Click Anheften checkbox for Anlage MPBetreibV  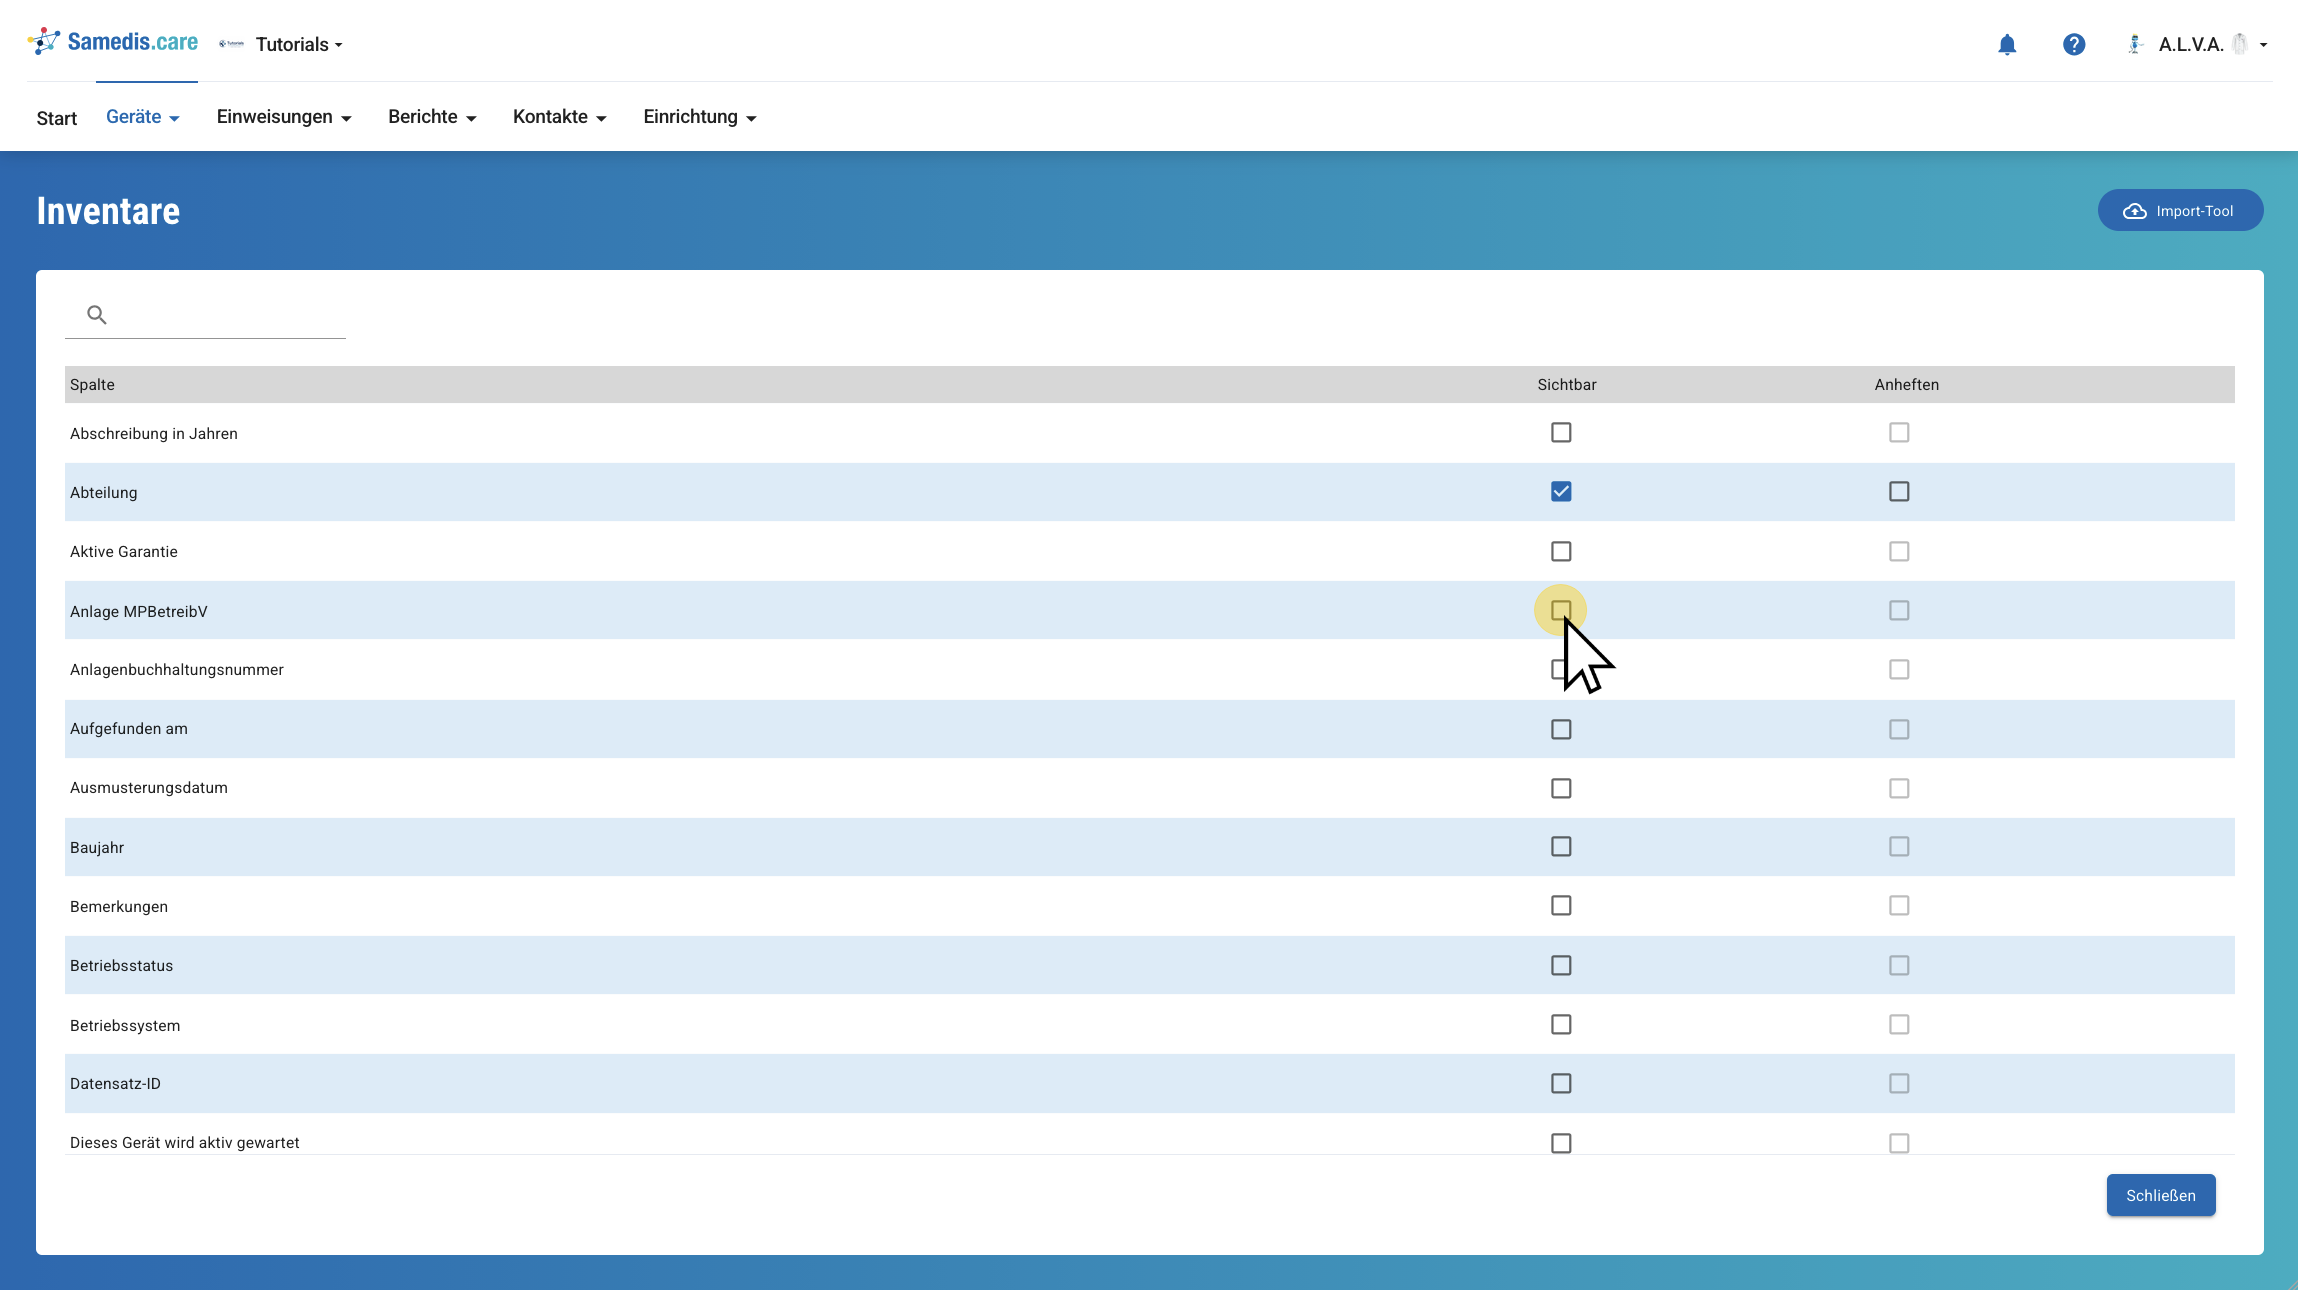[x=1898, y=610]
